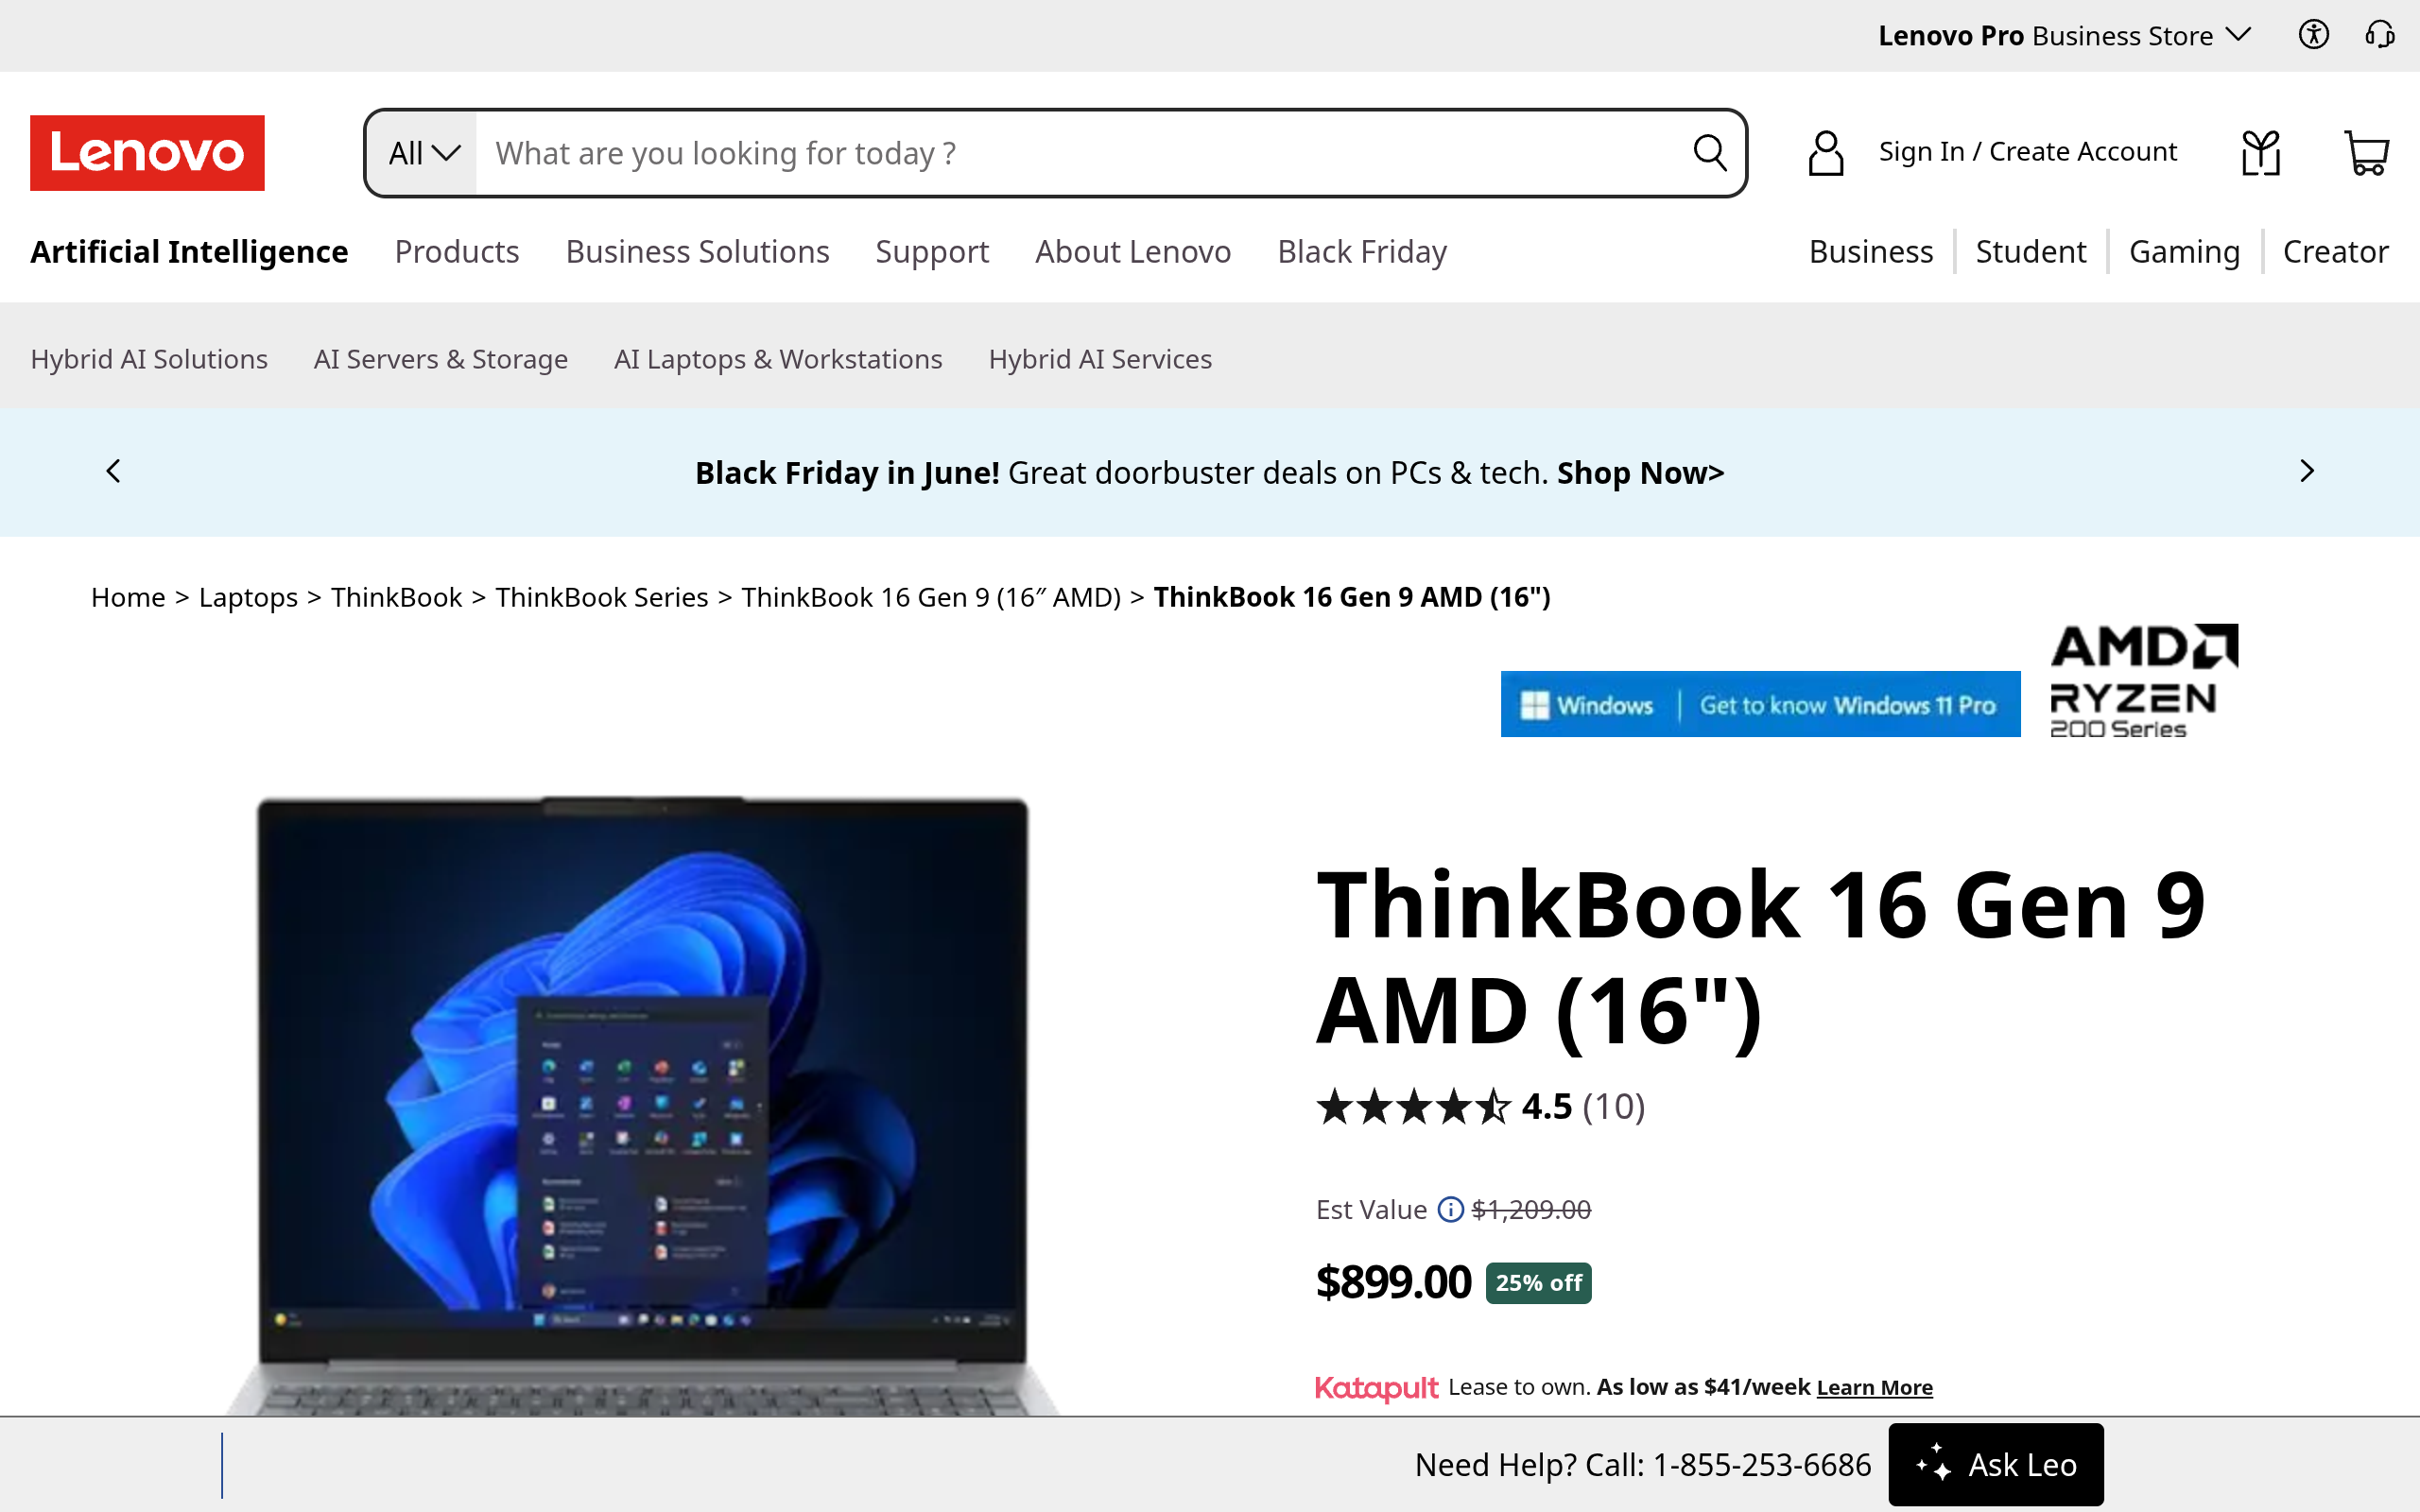
Task: Open the Artificial Intelligence menu
Action: click(x=189, y=252)
